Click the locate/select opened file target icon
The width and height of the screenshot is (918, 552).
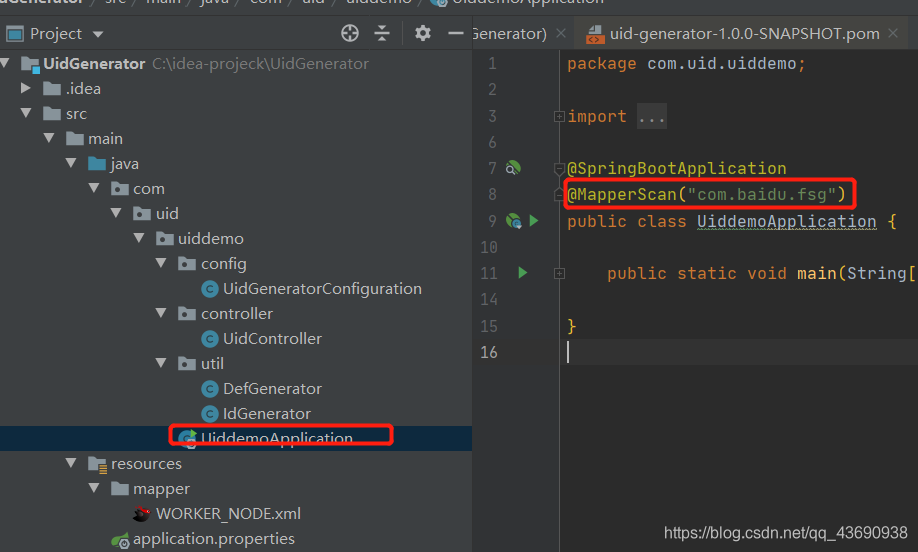350,33
